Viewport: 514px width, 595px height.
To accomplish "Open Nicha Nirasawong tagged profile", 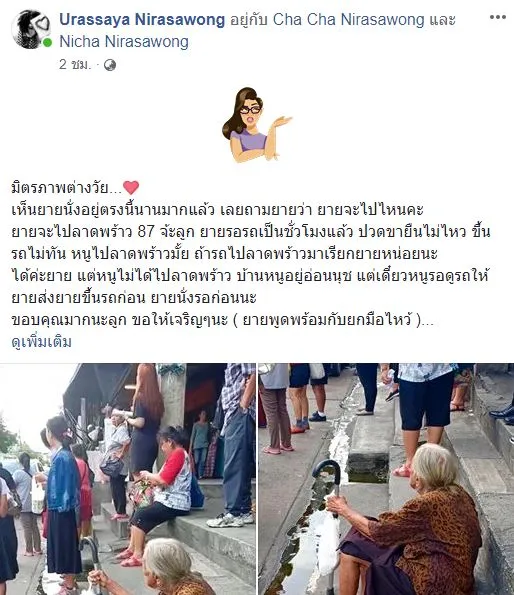I will coord(124,42).
